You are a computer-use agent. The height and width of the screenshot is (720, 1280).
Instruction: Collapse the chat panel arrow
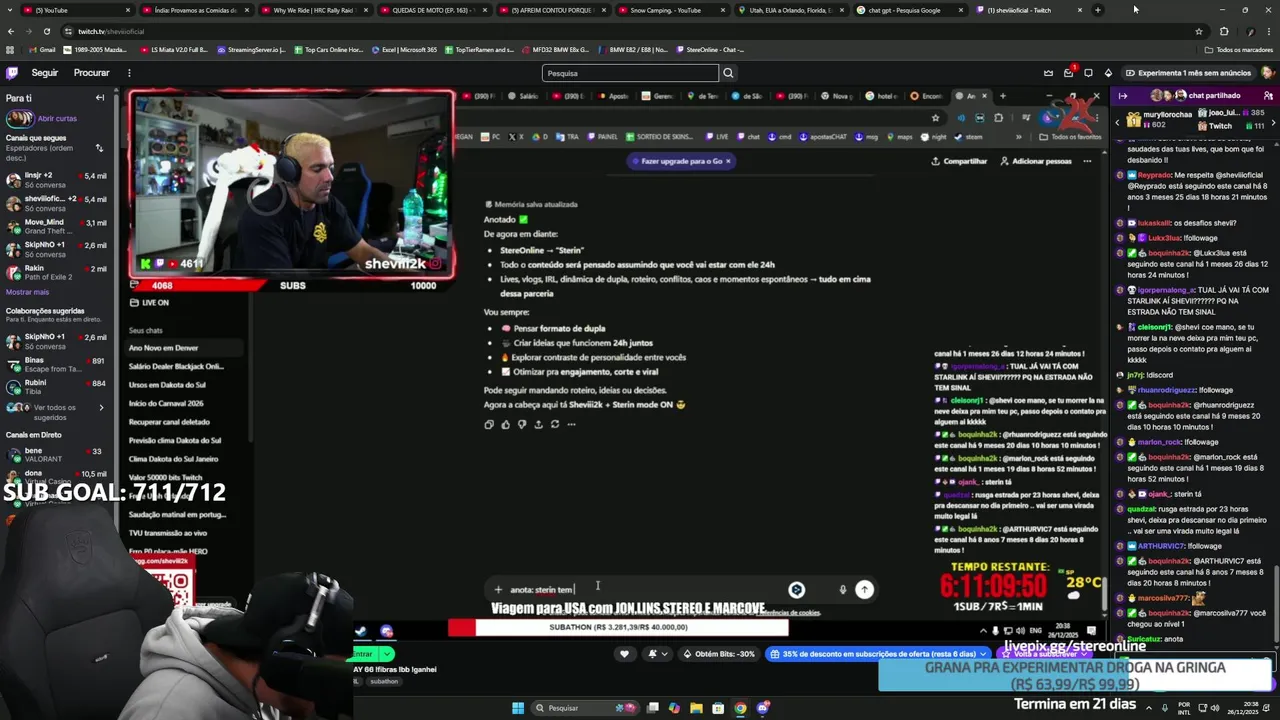point(1123,96)
